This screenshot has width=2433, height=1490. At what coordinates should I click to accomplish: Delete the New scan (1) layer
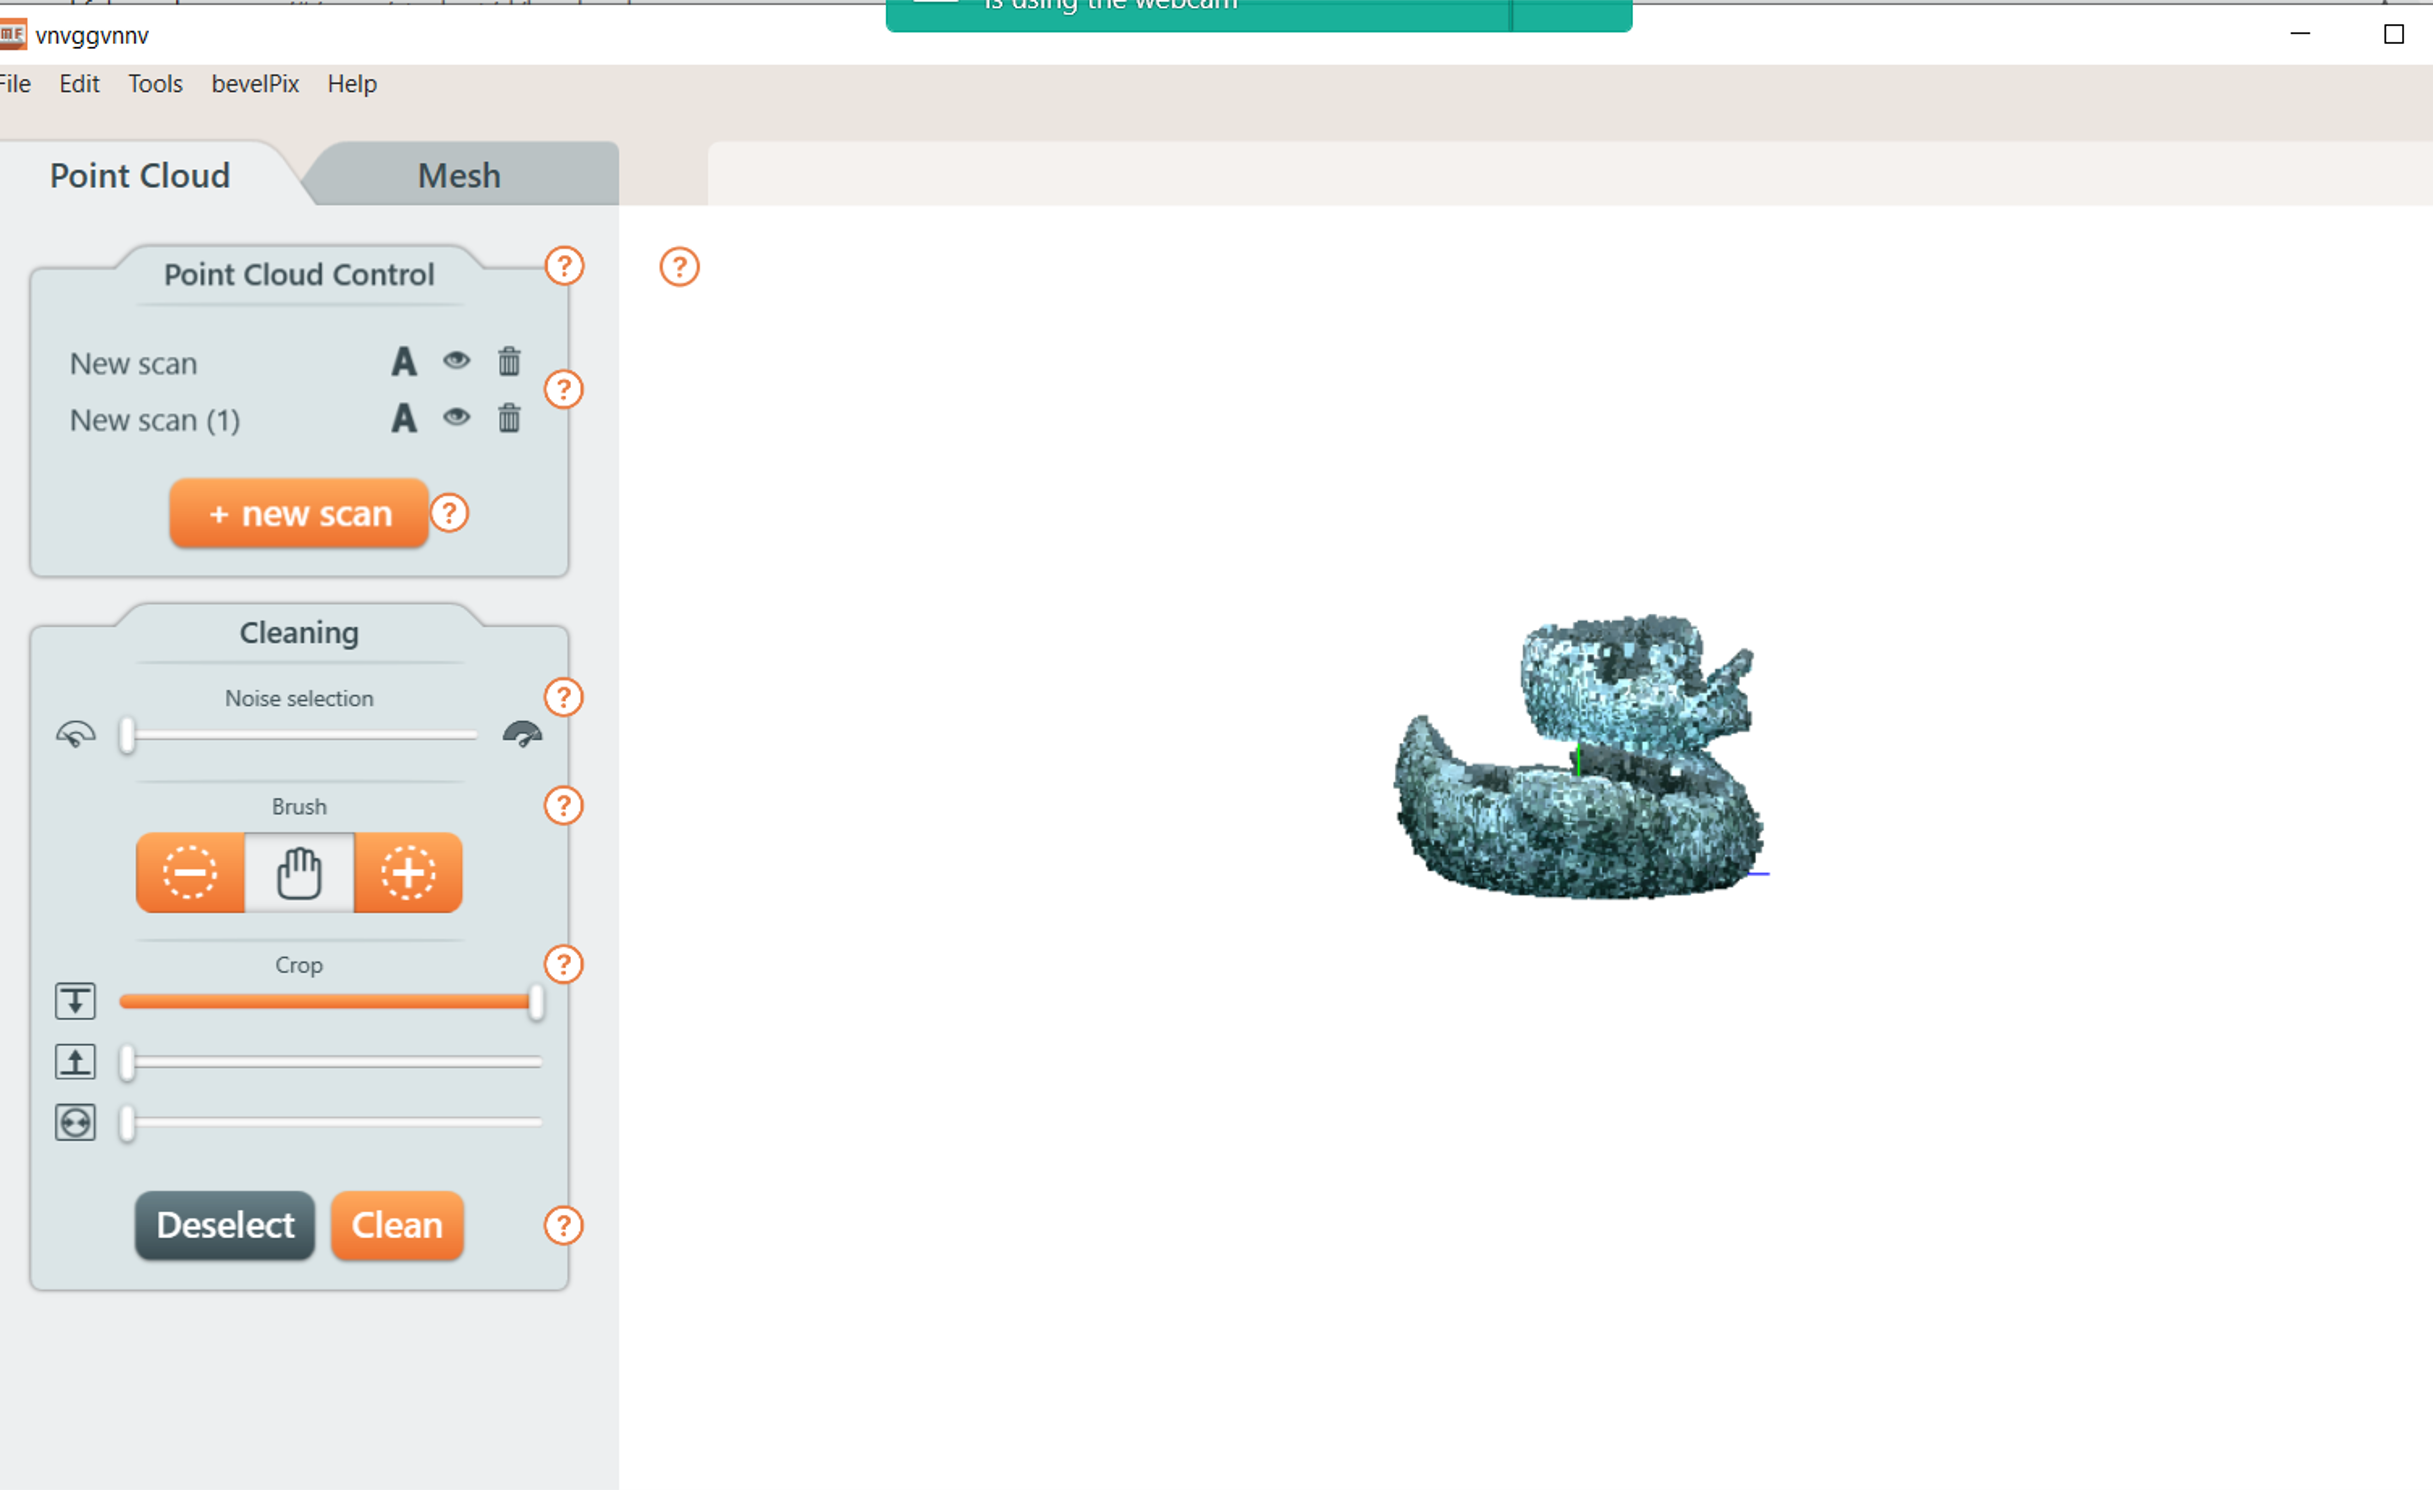coord(511,417)
